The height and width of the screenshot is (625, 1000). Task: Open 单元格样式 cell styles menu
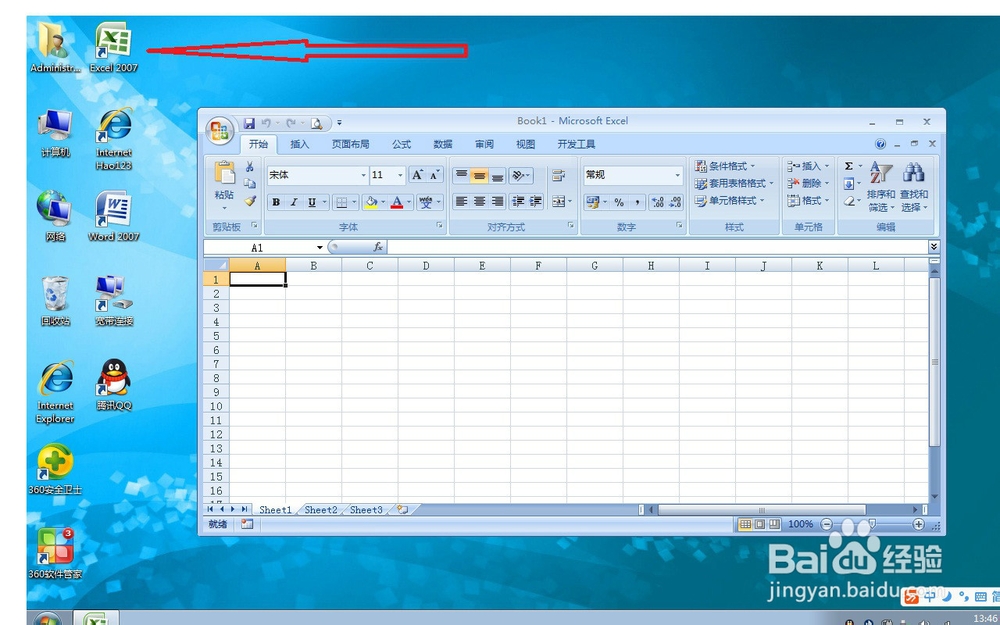point(730,200)
